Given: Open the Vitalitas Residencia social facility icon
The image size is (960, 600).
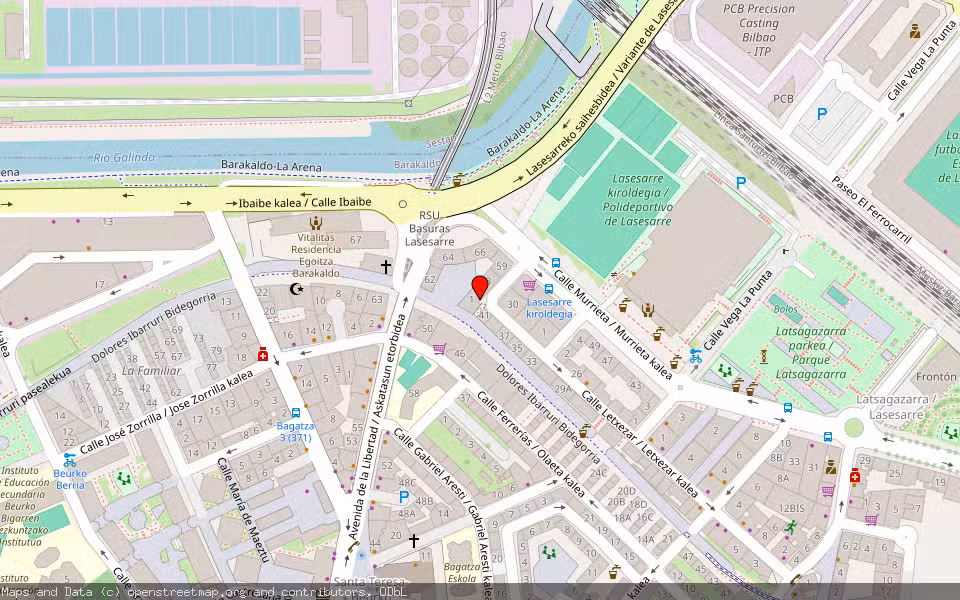Looking at the screenshot, I should pos(316,223).
